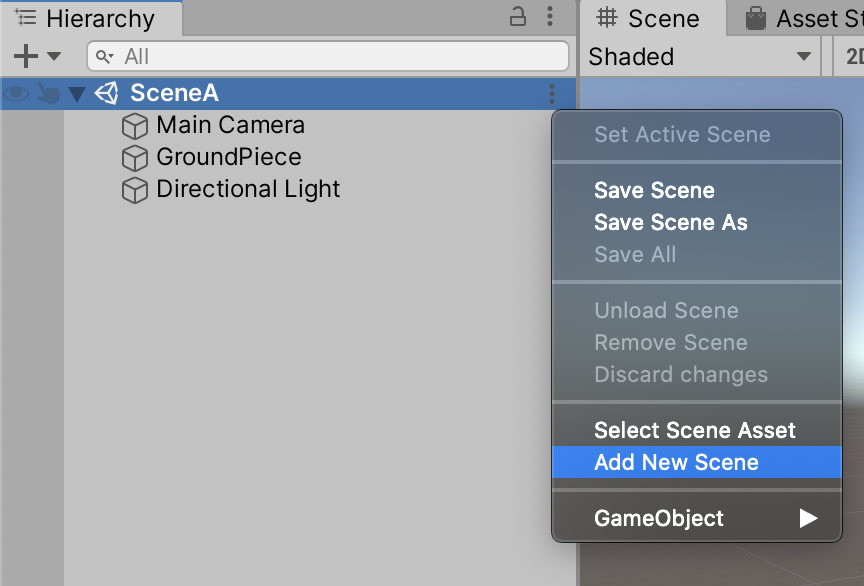The width and height of the screenshot is (864, 586).
Task: Click the cube icon next to Main Camera
Action: pyautogui.click(x=135, y=126)
